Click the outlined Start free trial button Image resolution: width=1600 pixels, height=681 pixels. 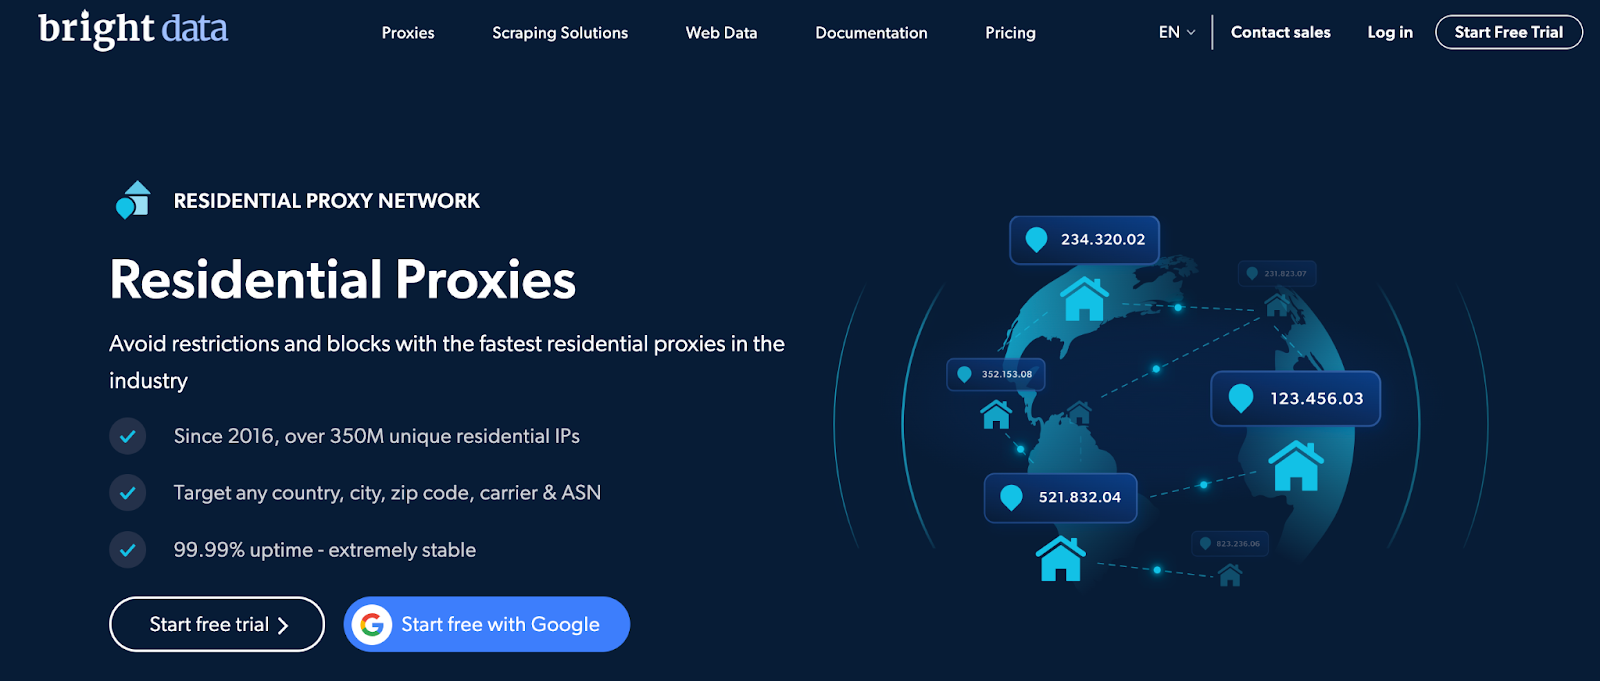217,624
